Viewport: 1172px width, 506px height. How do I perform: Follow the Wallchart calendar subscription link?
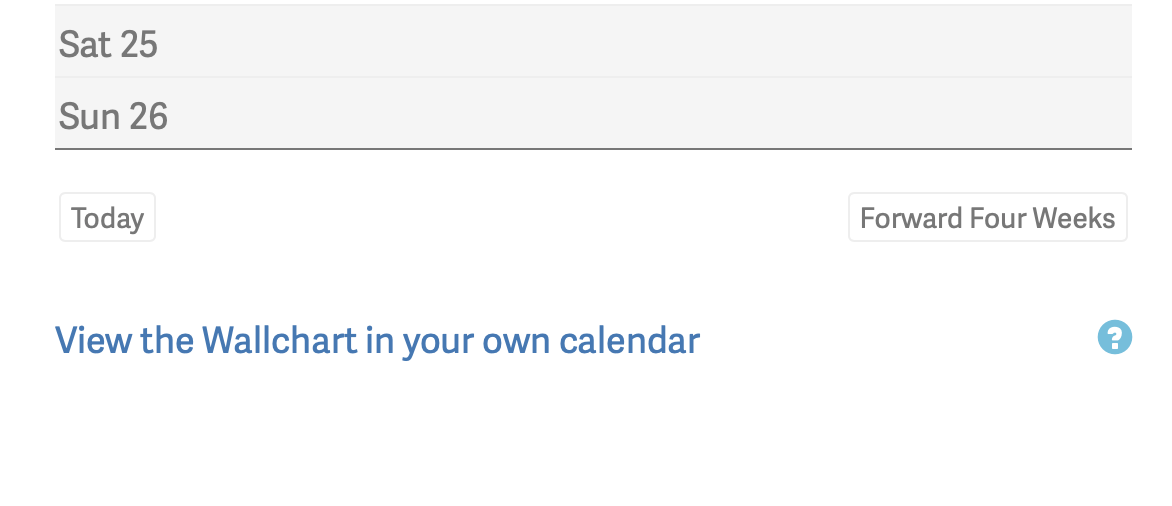tap(377, 341)
